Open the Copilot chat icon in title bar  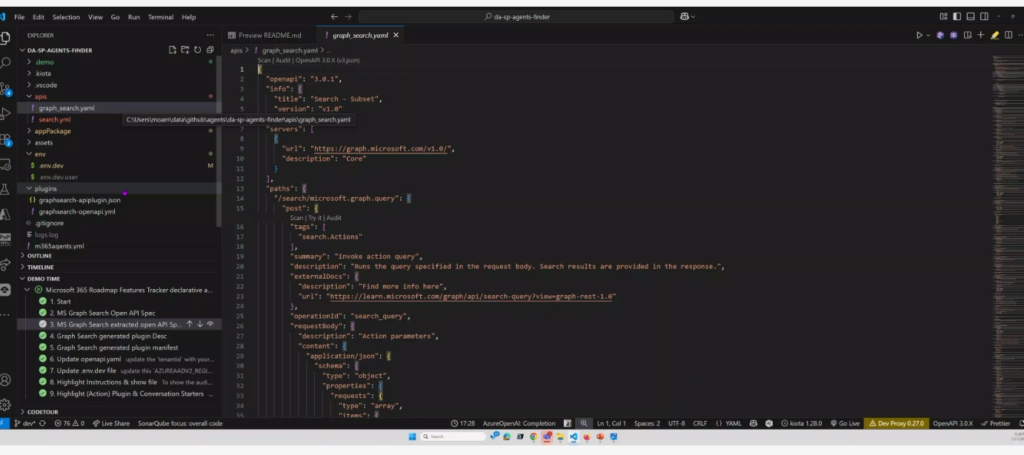[684, 17]
